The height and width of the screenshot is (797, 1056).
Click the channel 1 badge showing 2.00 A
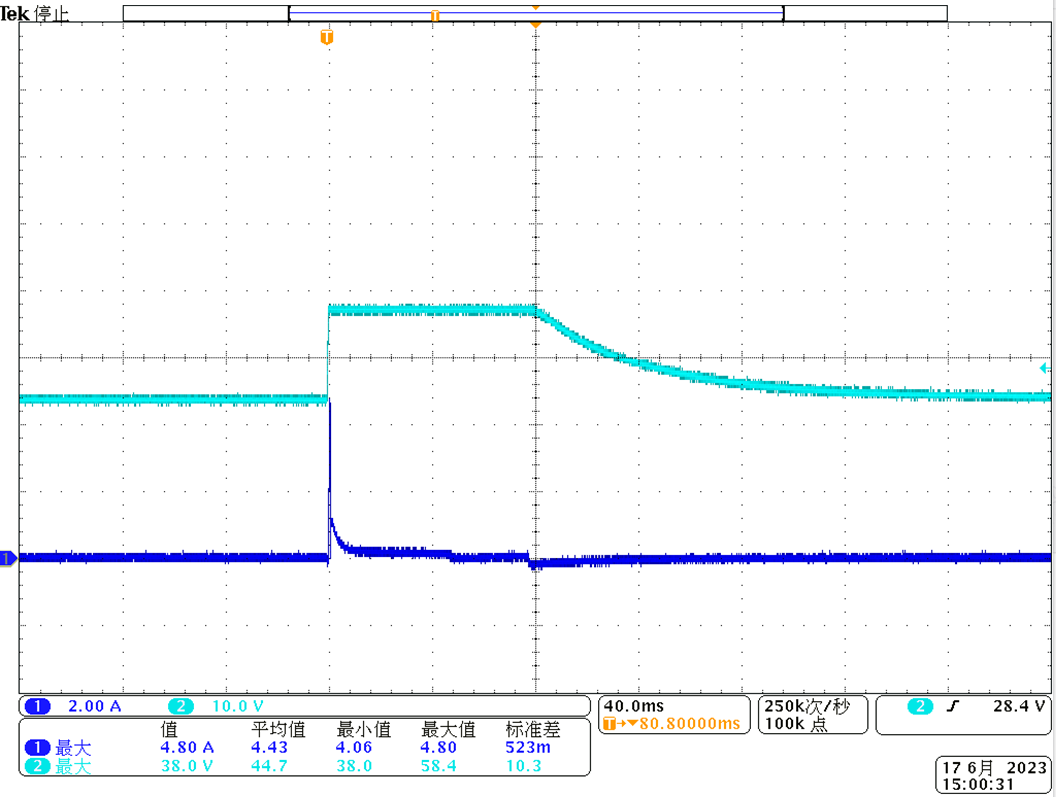click(x=38, y=707)
